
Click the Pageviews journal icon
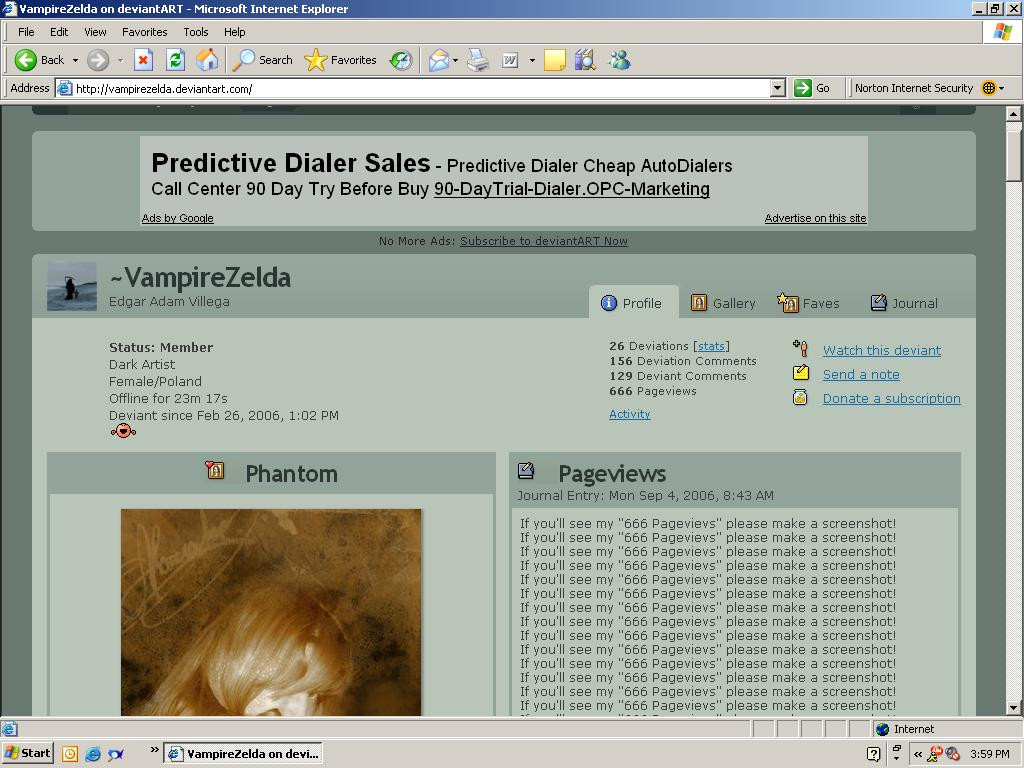(526, 470)
